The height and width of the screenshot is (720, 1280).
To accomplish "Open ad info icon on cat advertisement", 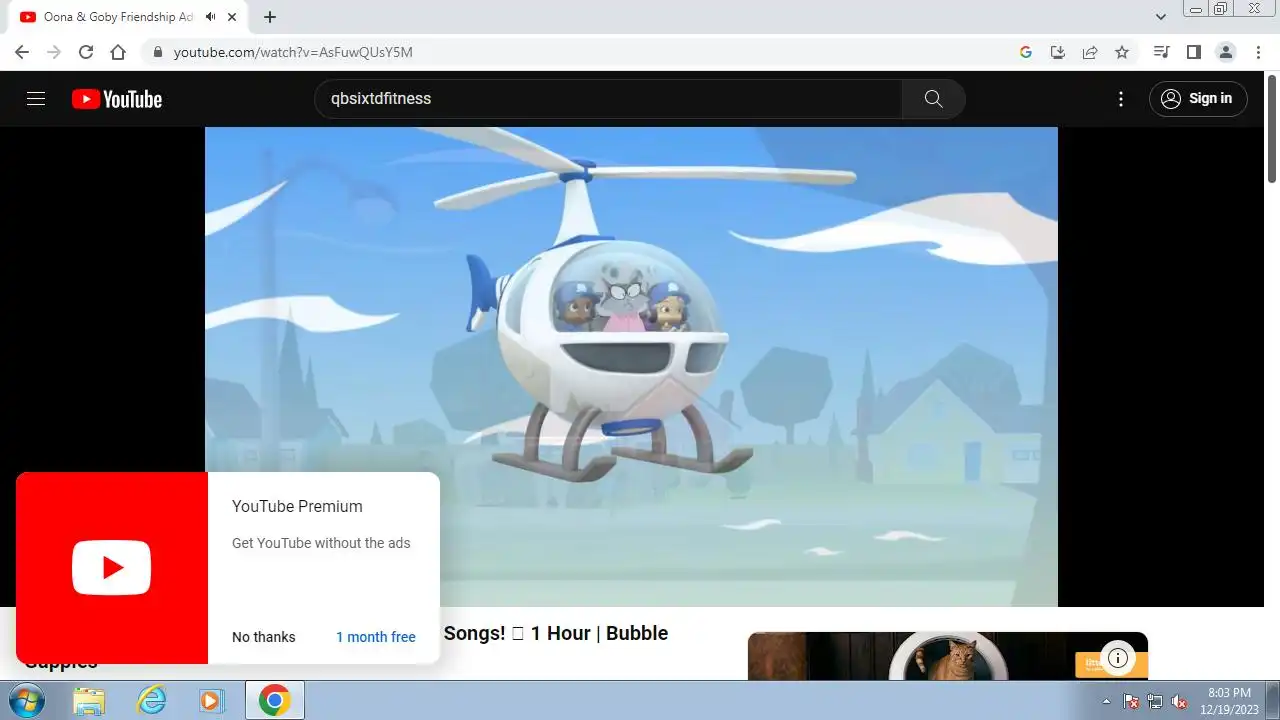I will [x=1118, y=658].
